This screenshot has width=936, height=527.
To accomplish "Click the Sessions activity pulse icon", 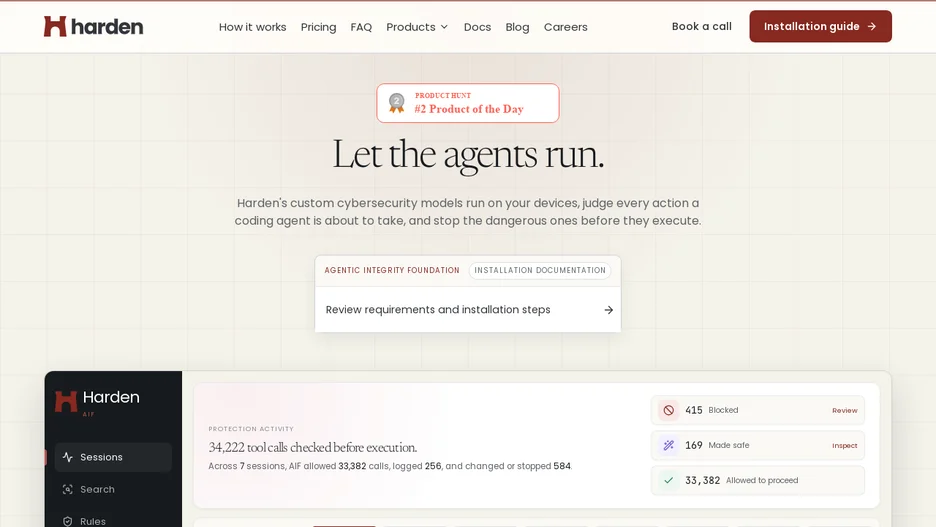I will 67,457.
